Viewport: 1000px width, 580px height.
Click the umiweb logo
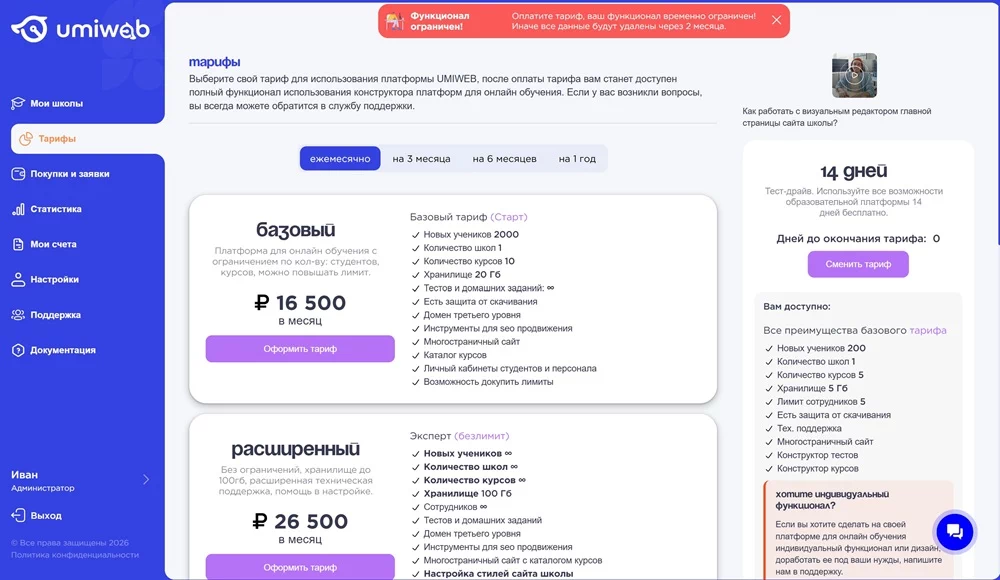80,30
